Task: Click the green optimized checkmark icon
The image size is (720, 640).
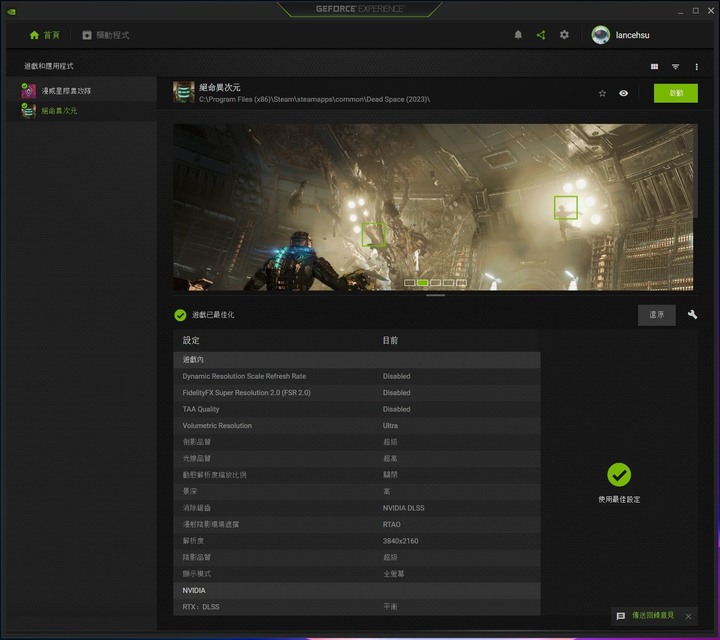Action: 180,315
